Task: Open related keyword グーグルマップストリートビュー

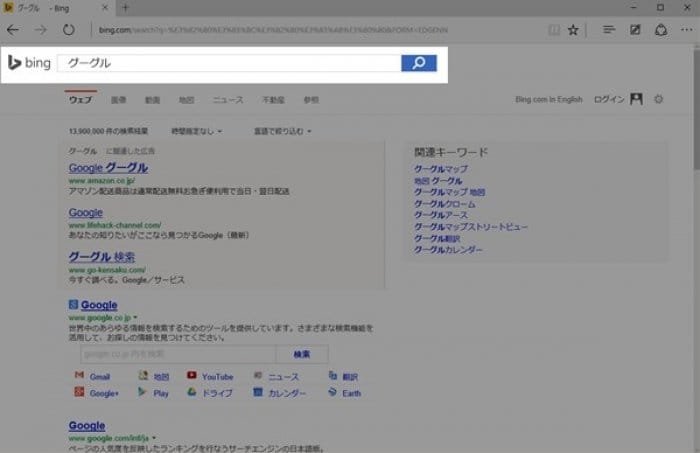Action: point(471,227)
